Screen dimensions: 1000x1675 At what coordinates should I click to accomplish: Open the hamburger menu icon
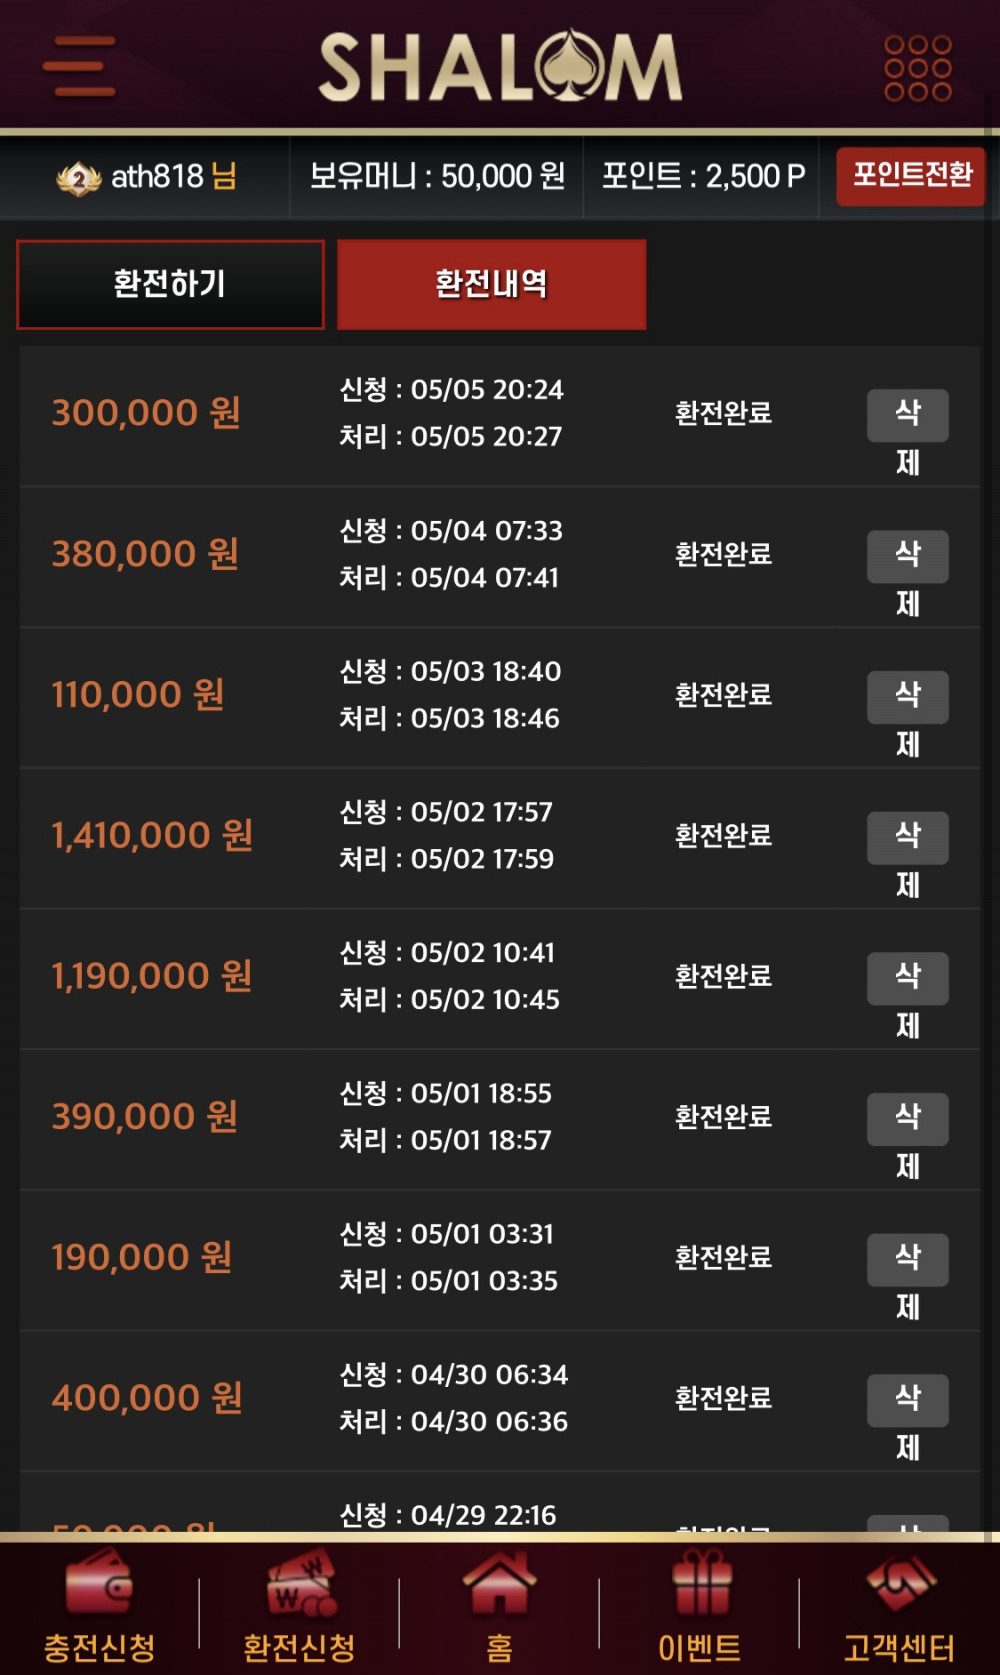click(x=79, y=67)
